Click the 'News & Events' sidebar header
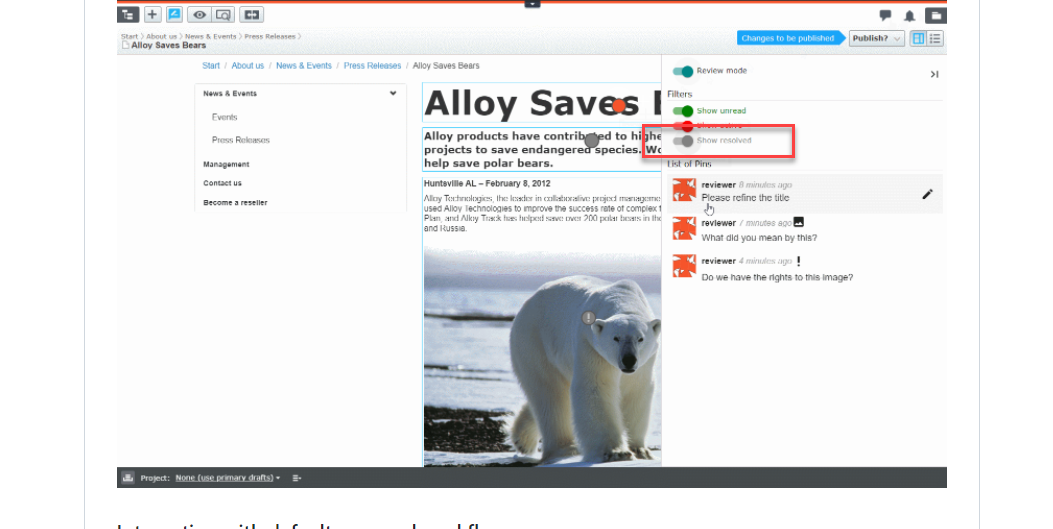Viewport: 1053px width, 529px height. (x=230, y=93)
